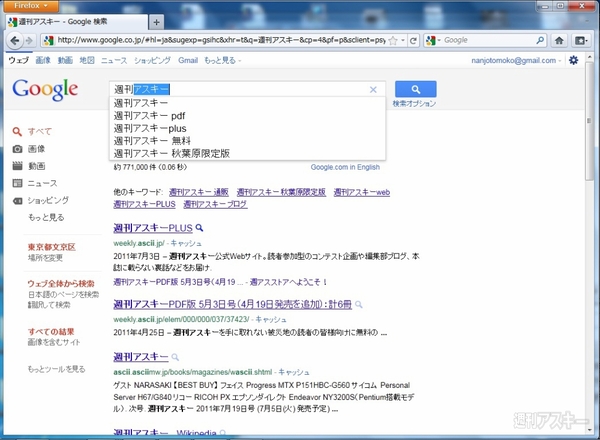Click related keyword 週刊アスキー 通販

coord(199,192)
